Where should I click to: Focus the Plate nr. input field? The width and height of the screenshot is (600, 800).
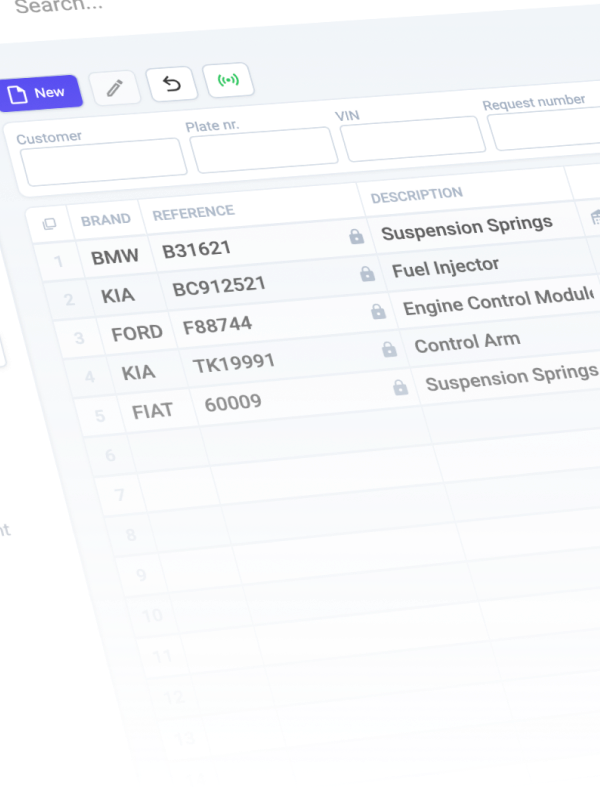(264, 151)
